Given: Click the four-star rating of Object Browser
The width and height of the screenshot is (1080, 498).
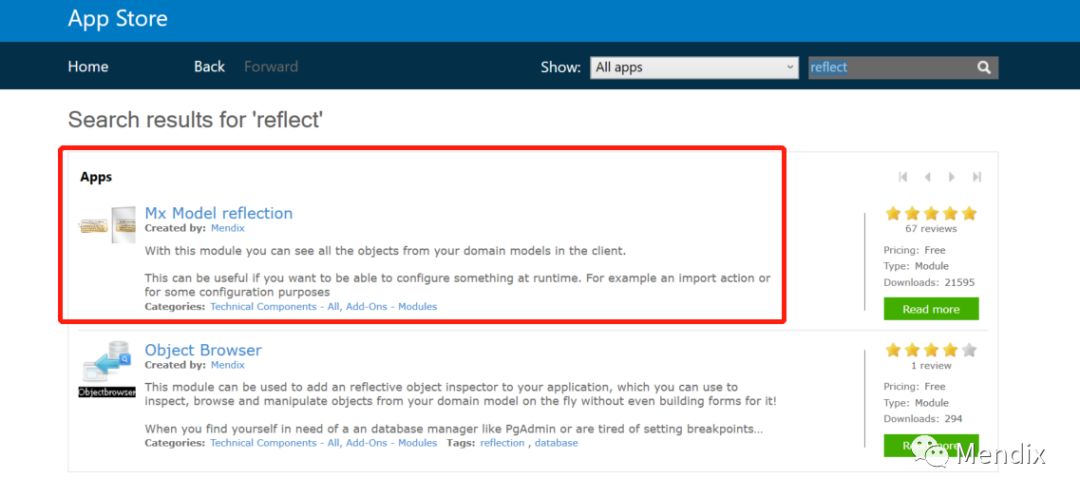Looking at the screenshot, I should pyautogui.click(x=931, y=350).
